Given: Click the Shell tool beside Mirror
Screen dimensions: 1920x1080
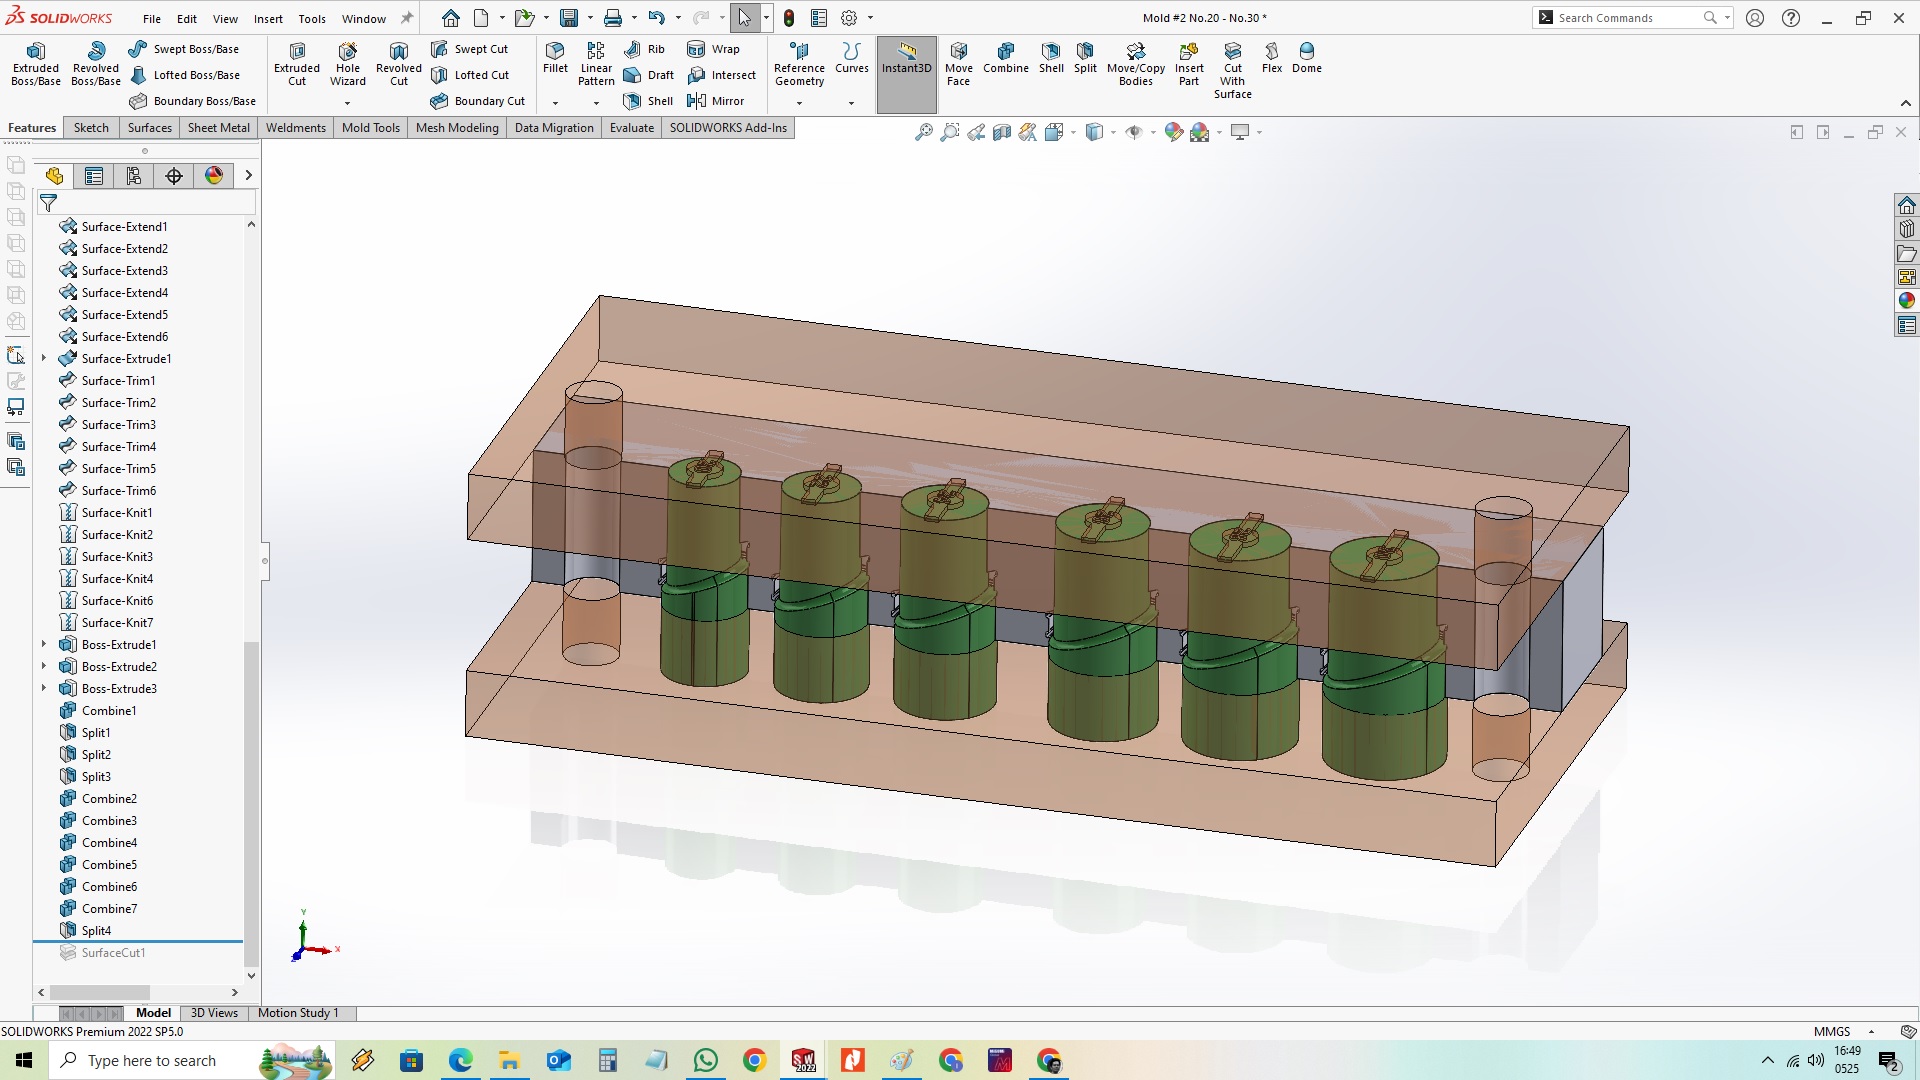Looking at the screenshot, I should coord(648,101).
